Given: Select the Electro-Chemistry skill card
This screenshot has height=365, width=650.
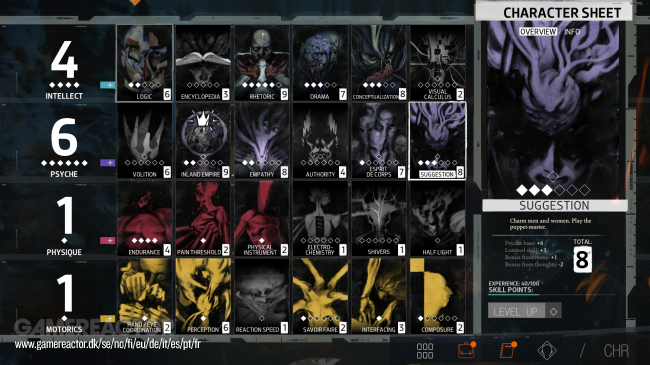Looking at the screenshot, I should pos(320,219).
